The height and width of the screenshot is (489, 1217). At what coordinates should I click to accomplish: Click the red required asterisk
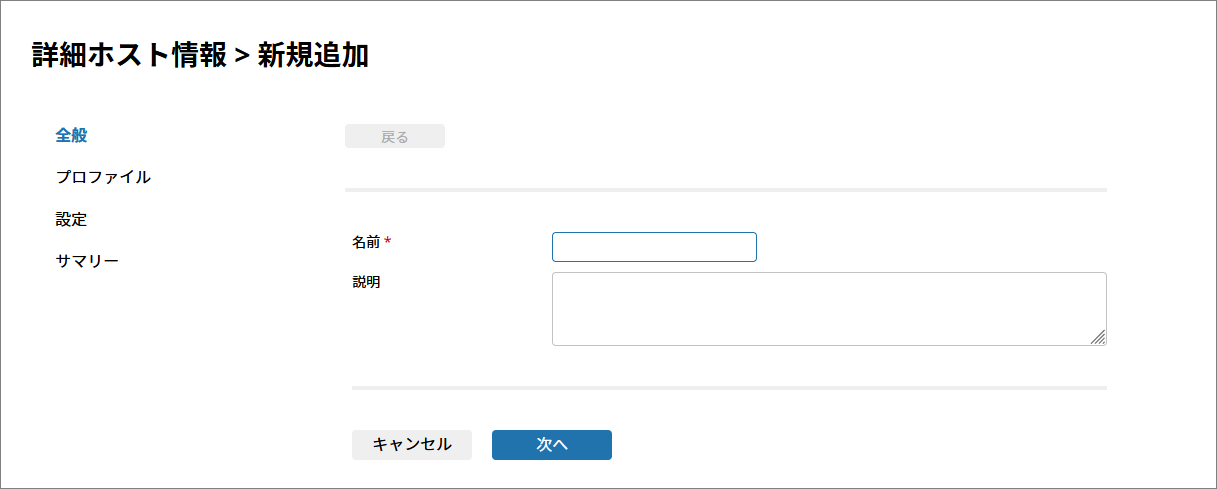(x=388, y=243)
